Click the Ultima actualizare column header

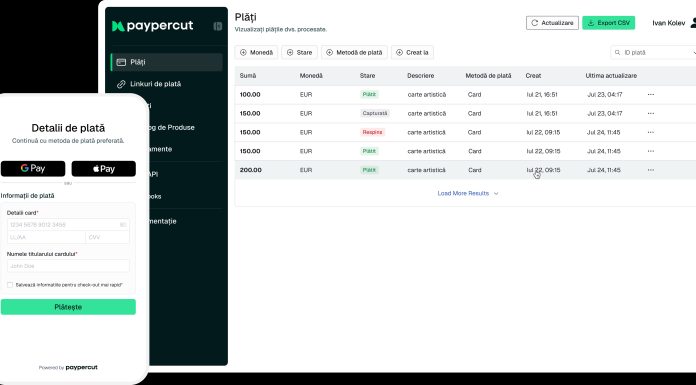(611, 76)
